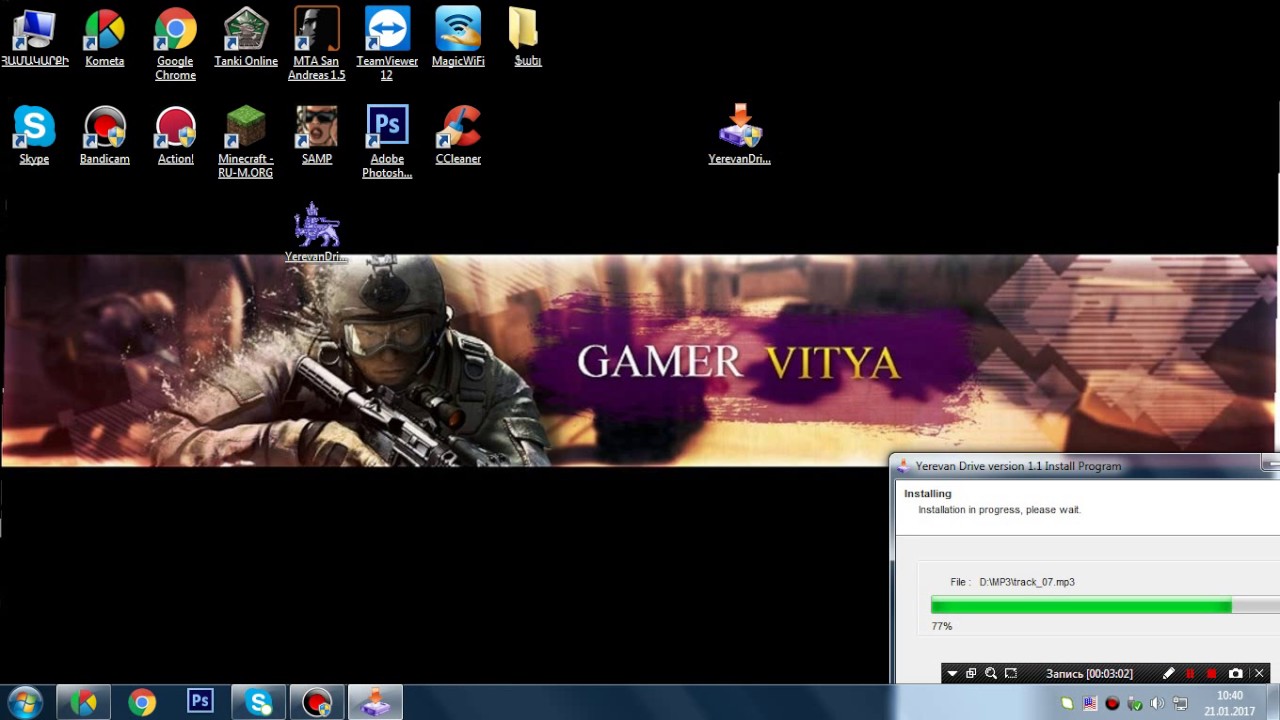This screenshot has width=1280, height=720.
Task: Open Photoshop from the taskbar
Action: point(200,702)
